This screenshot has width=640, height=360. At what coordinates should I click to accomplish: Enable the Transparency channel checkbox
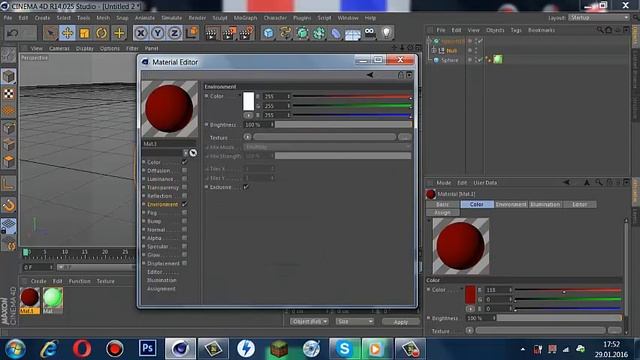[184, 187]
